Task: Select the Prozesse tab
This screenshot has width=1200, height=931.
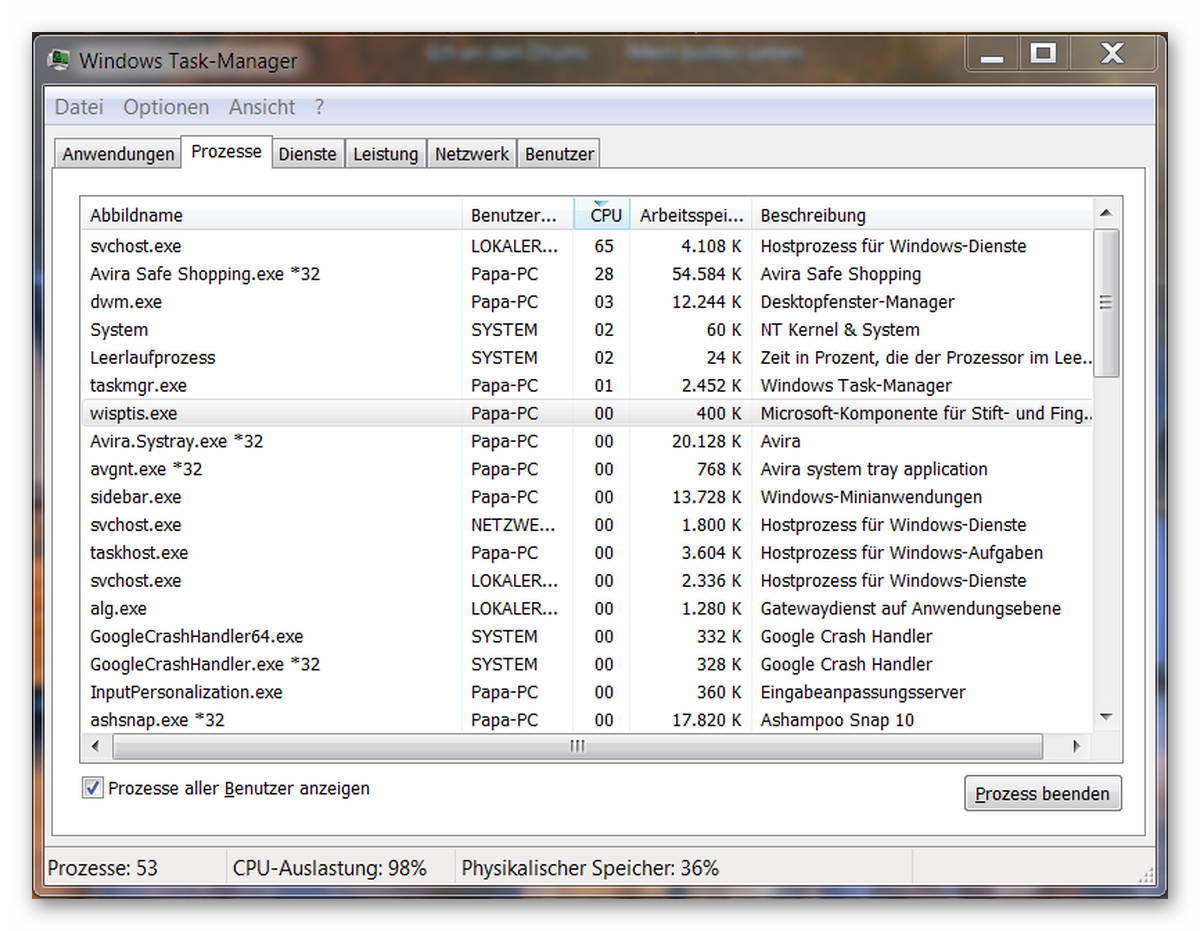Action: pos(227,152)
